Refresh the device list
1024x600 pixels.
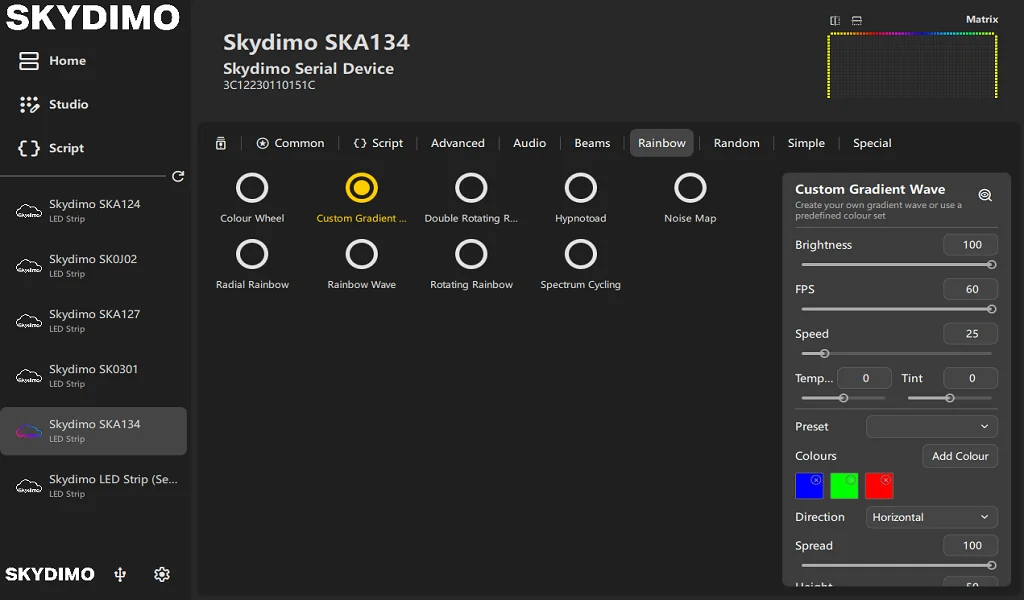[x=178, y=176]
